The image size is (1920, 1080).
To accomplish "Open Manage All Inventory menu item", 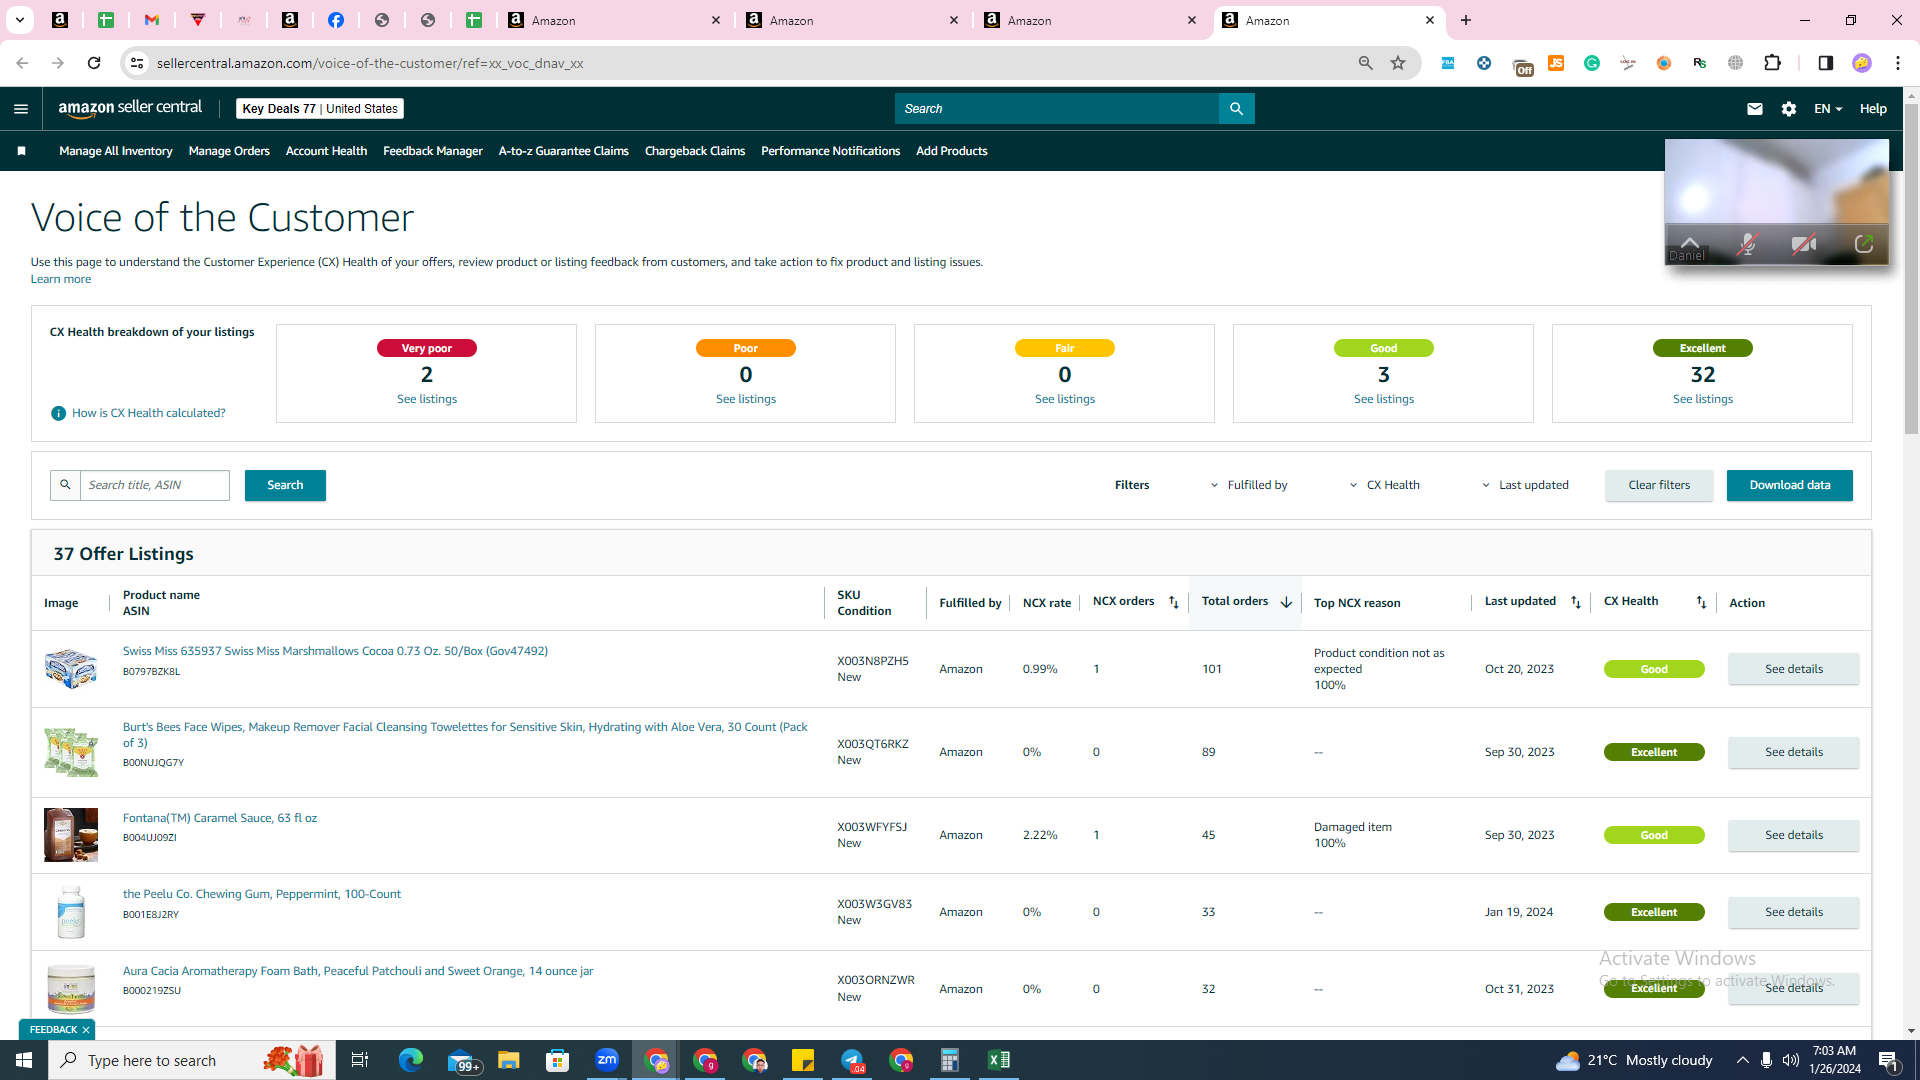I will click(116, 151).
